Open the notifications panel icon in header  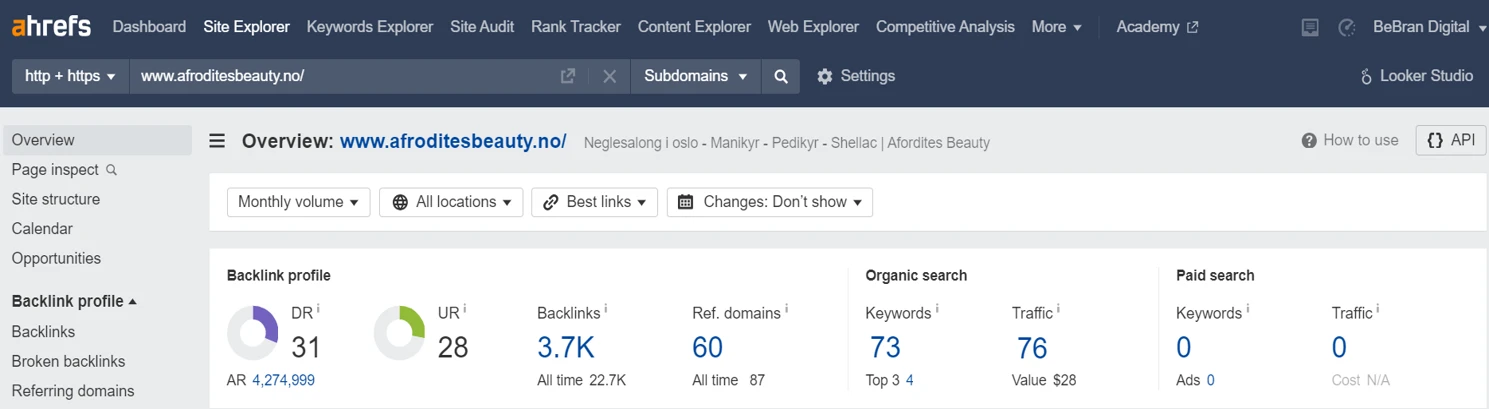(x=1310, y=27)
